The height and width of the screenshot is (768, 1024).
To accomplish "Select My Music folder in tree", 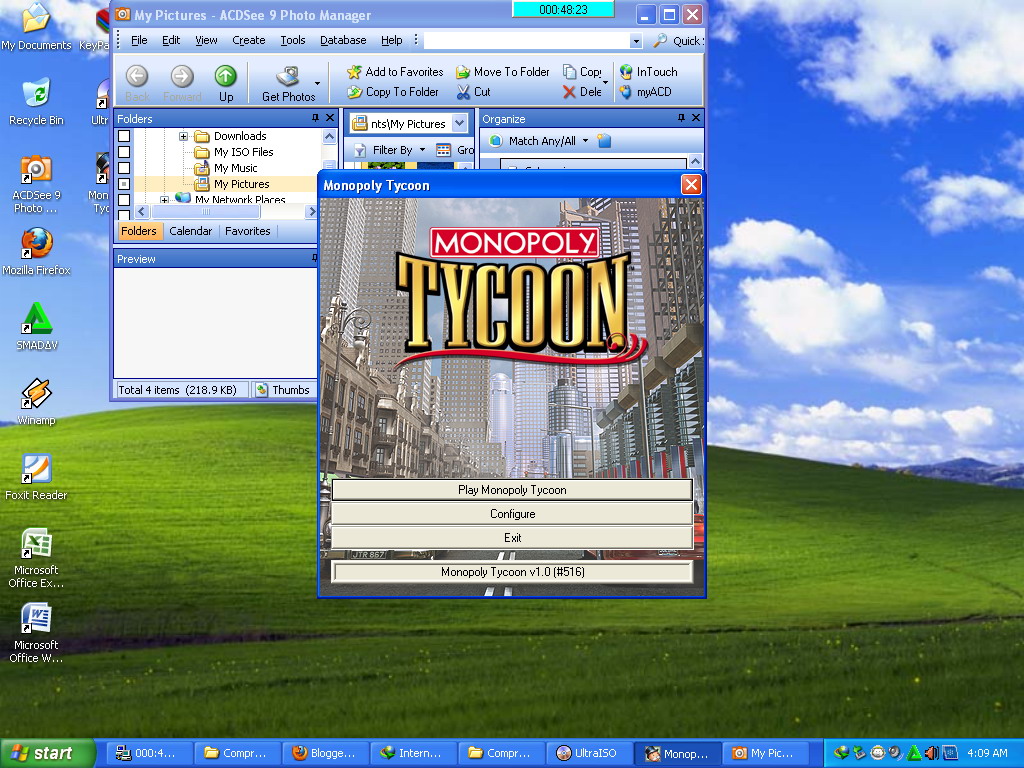I will (x=235, y=168).
